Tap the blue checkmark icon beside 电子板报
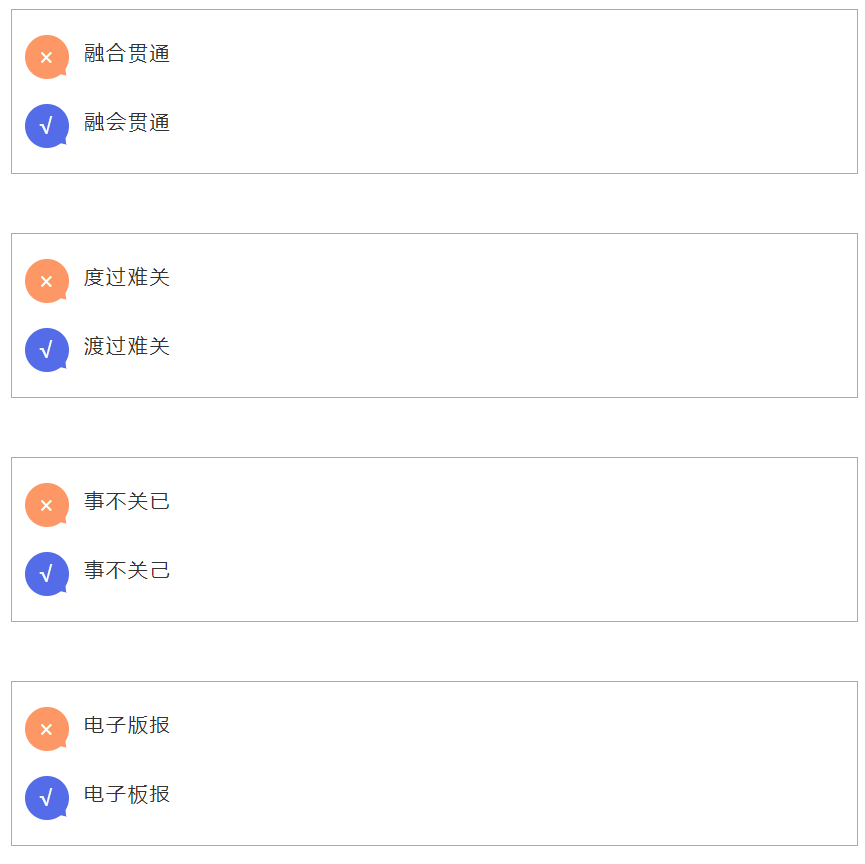865x864 pixels. click(46, 798)
